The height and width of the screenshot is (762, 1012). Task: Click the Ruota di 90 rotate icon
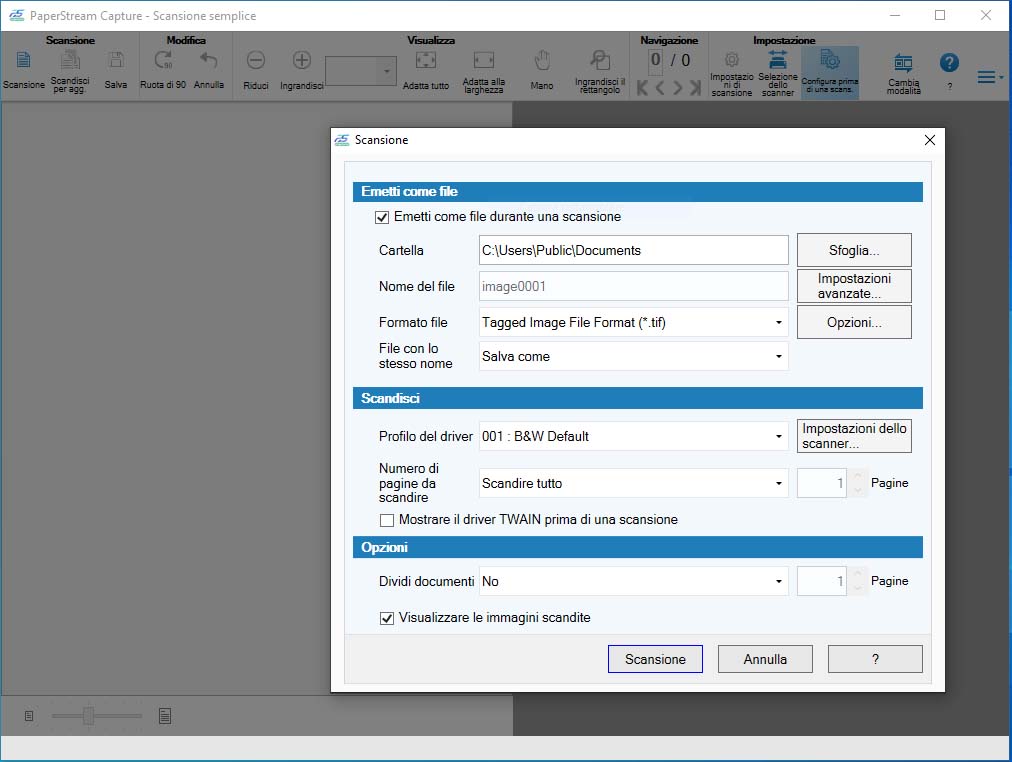(162, 62)
